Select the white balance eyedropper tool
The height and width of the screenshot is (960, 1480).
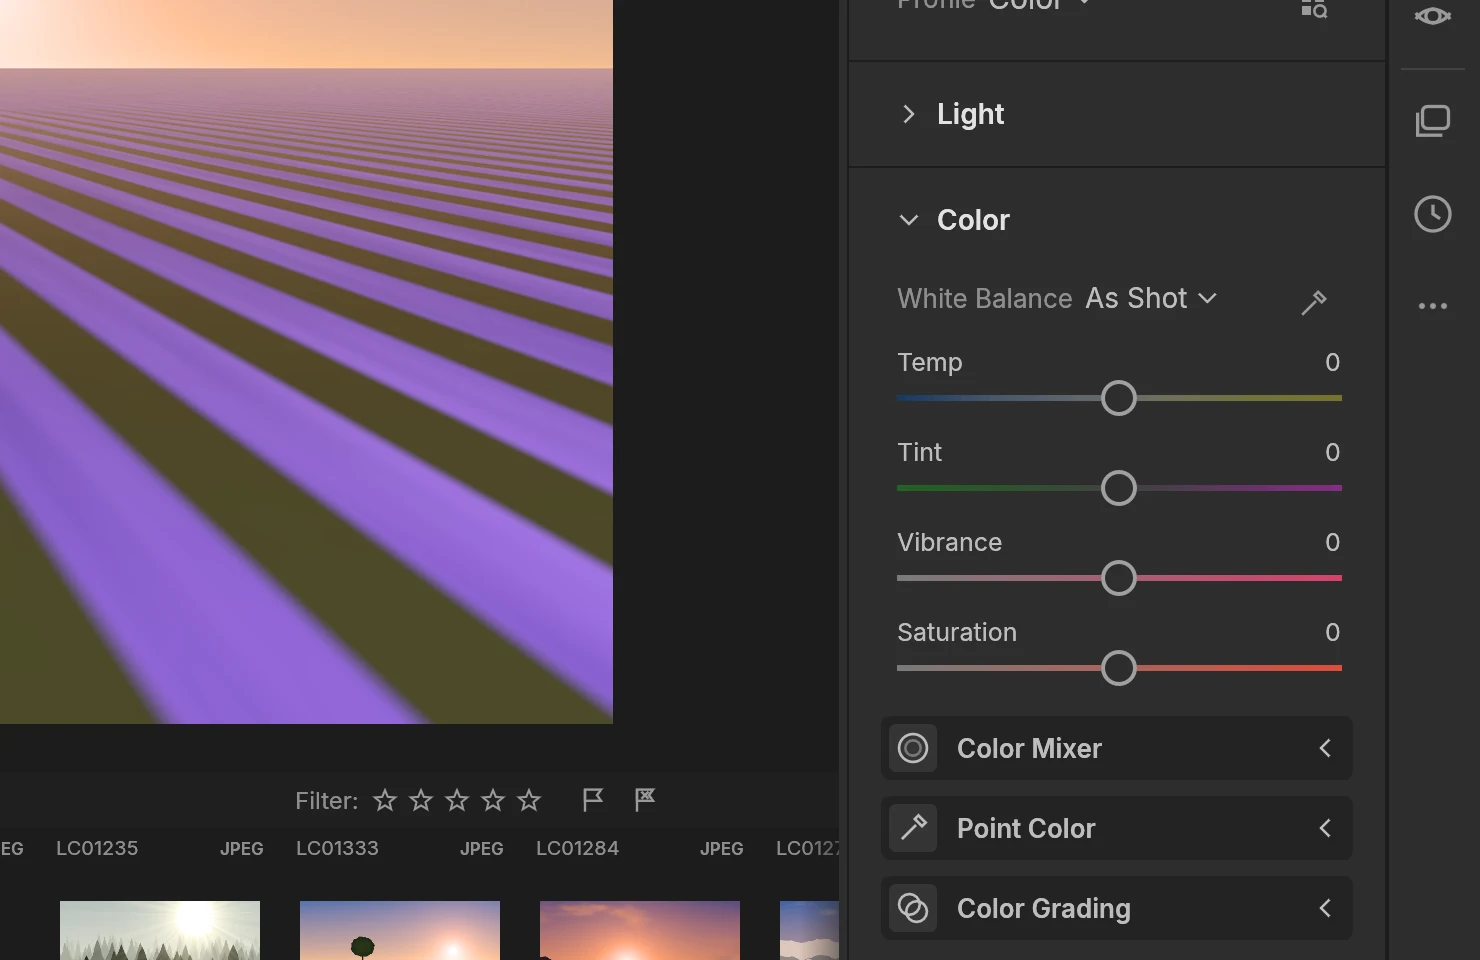[x=1314, y=302]
